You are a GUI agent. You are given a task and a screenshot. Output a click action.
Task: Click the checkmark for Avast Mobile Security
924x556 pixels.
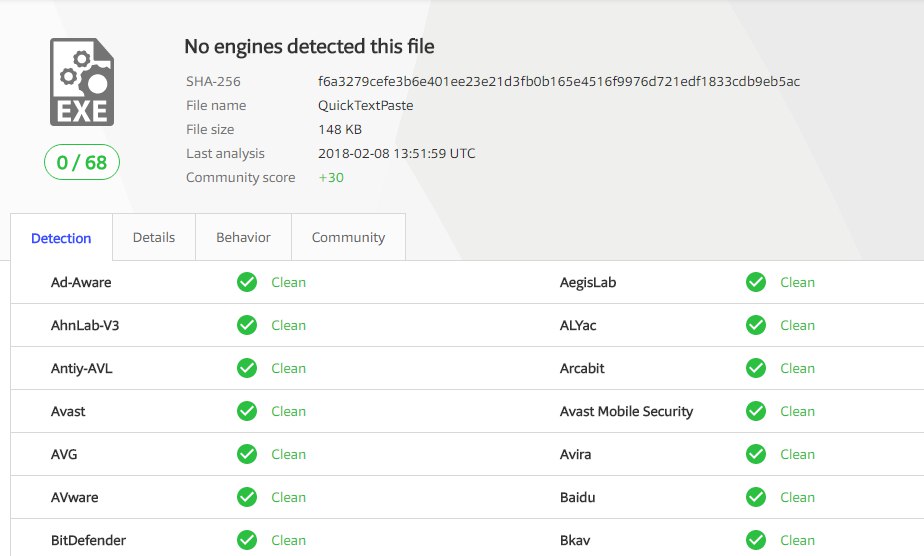(756, 411)
